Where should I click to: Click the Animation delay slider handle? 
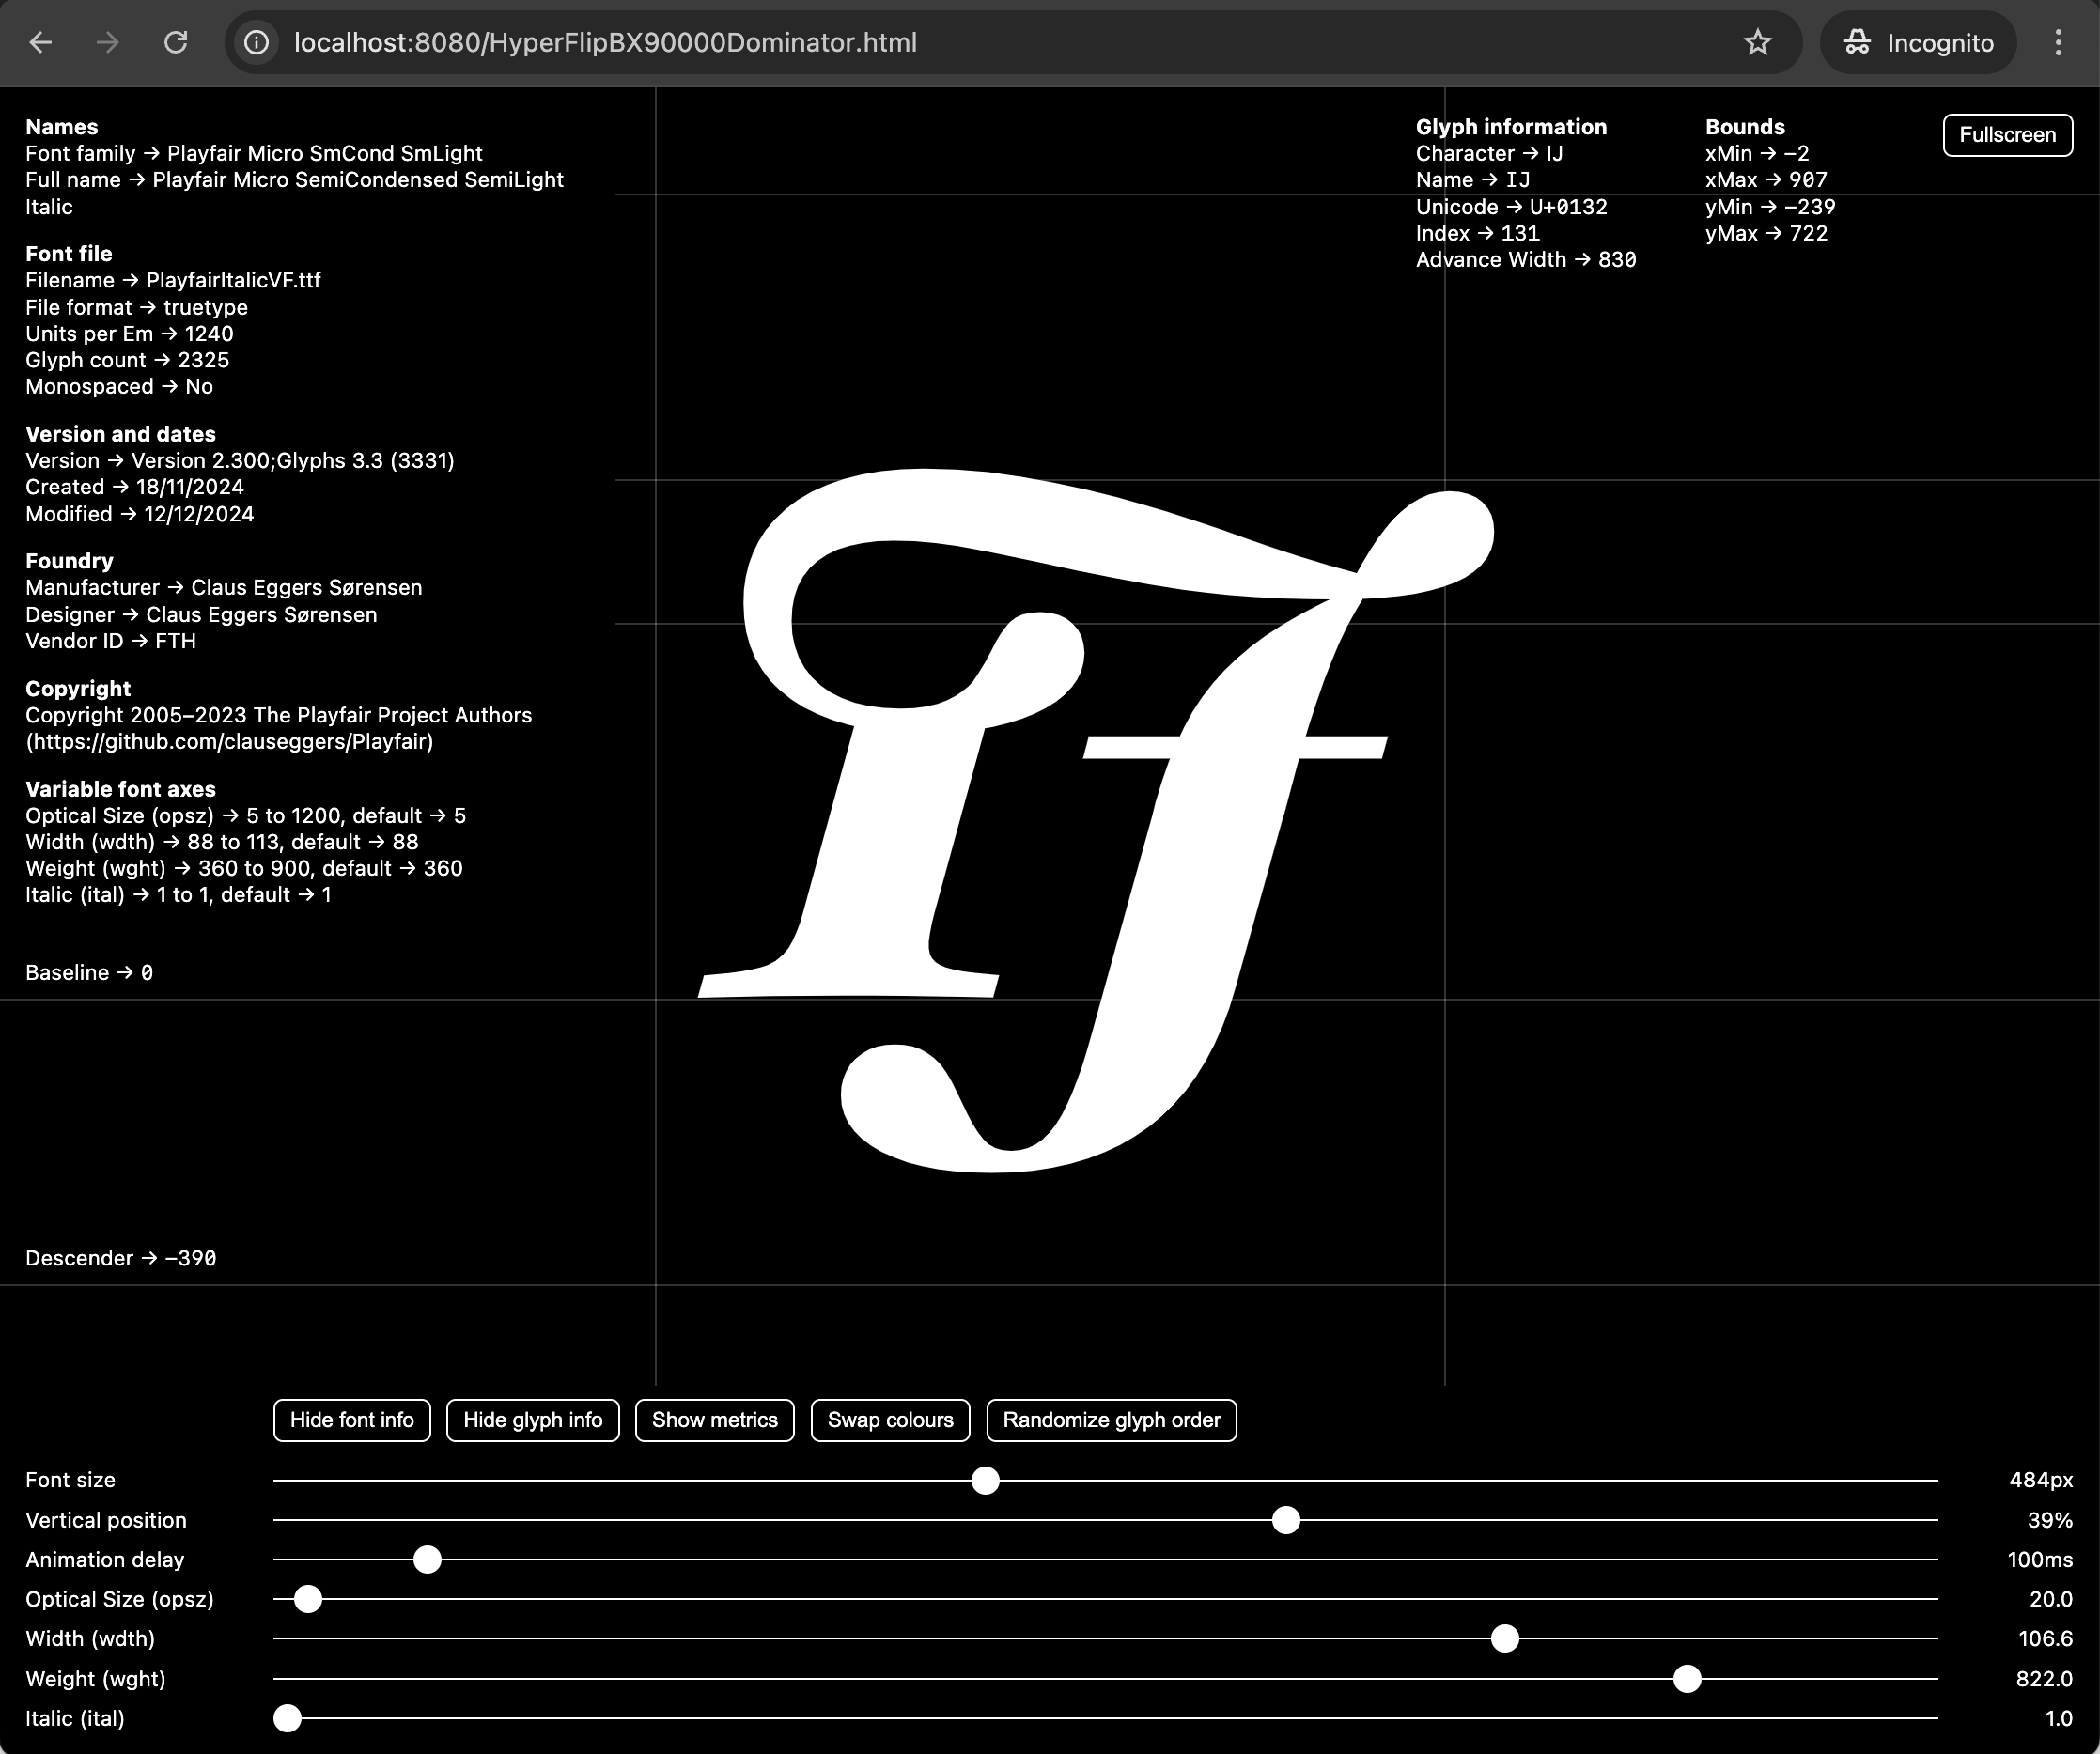tap(427, 1559)
